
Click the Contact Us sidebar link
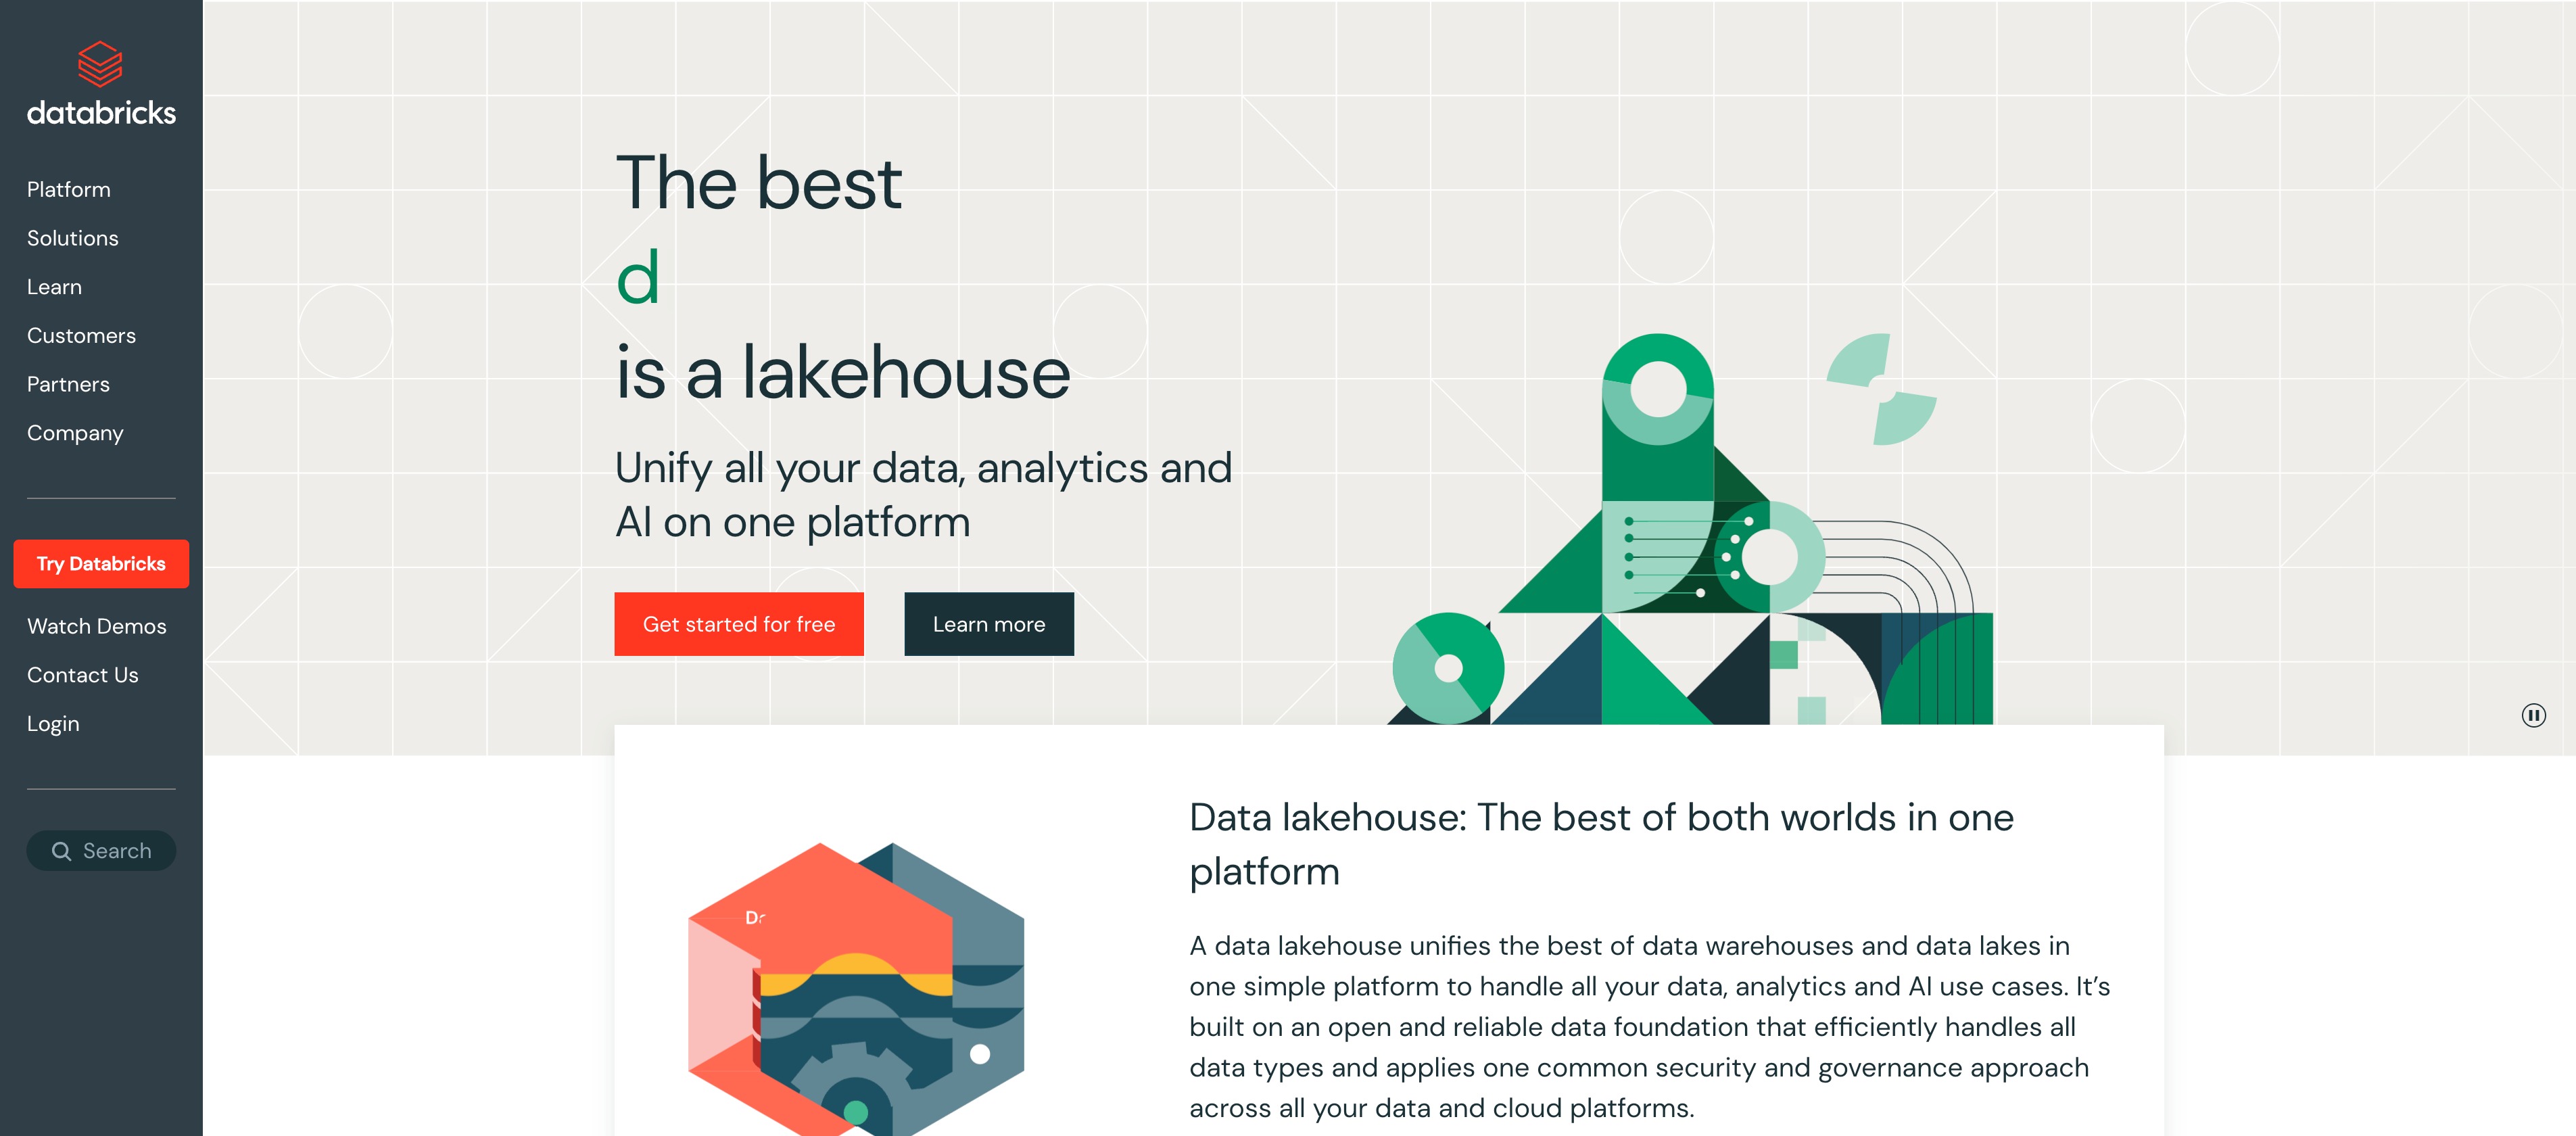click(82, 674)
